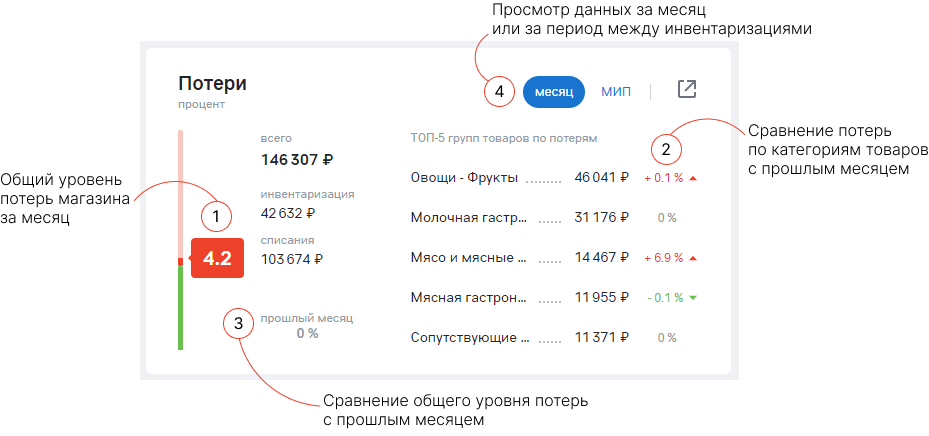Select the Мясо и мясные group row
The image size is (929, 436).
coord(468,258)
